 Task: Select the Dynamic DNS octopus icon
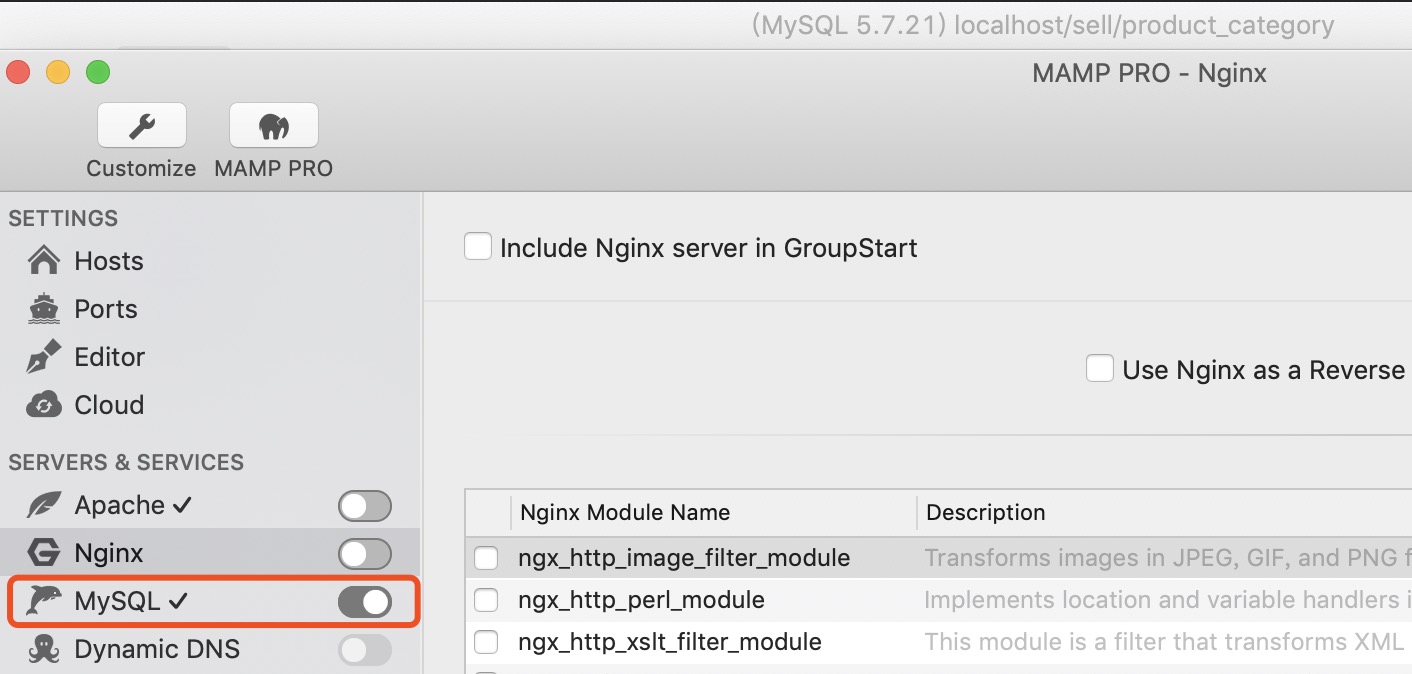pos(44,649)
